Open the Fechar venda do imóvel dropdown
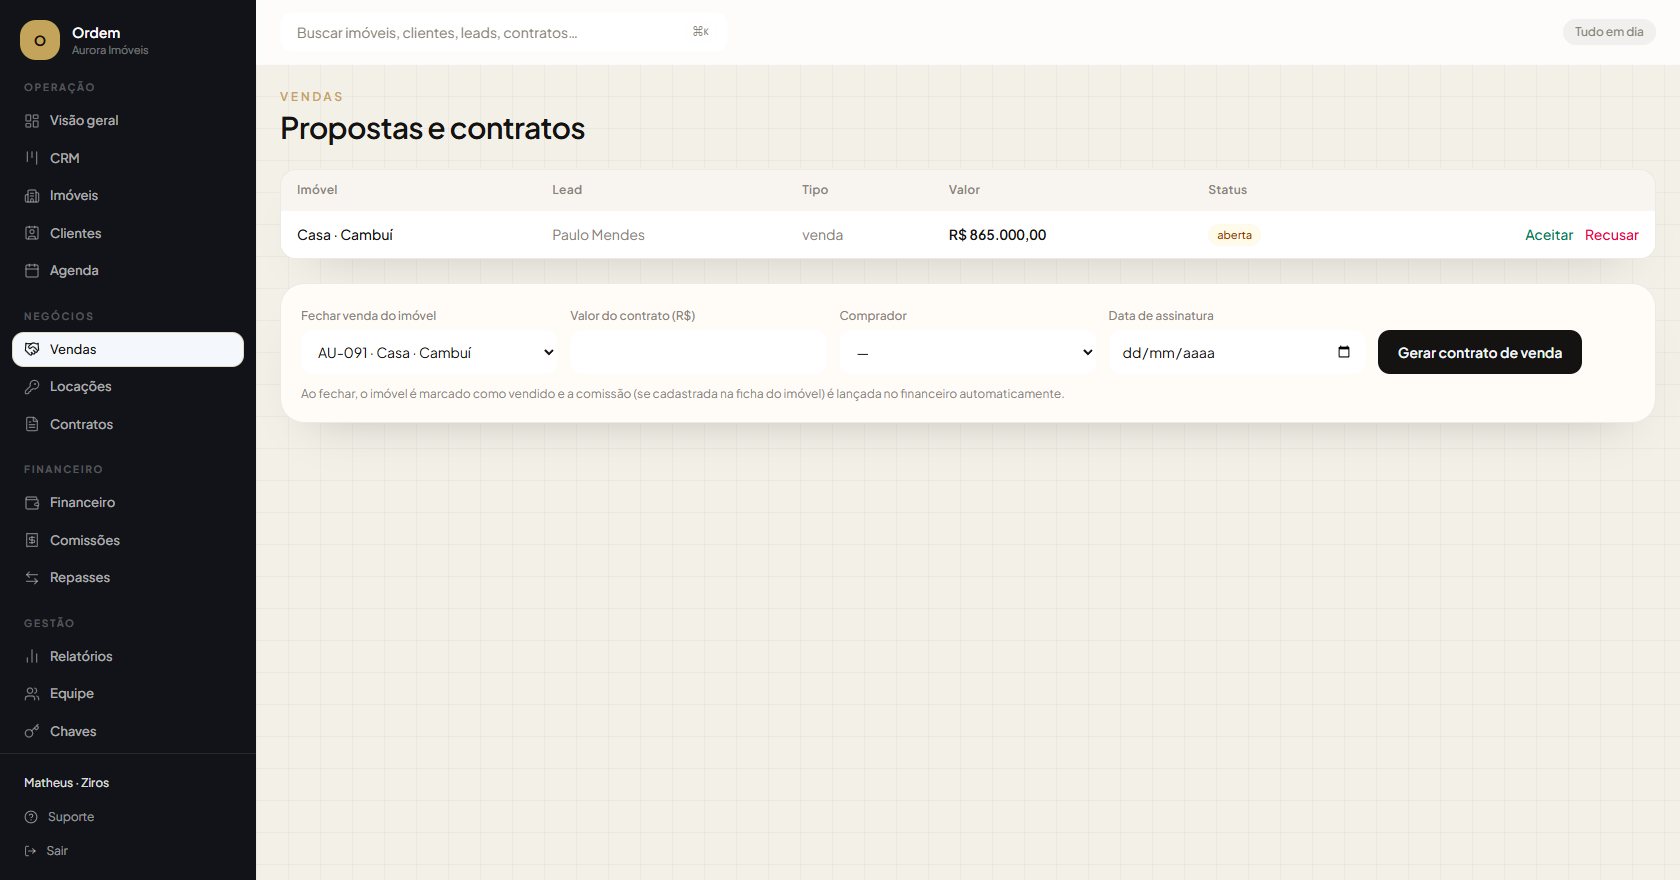This screenshot has height=880, width=1680. coord(430,352)
